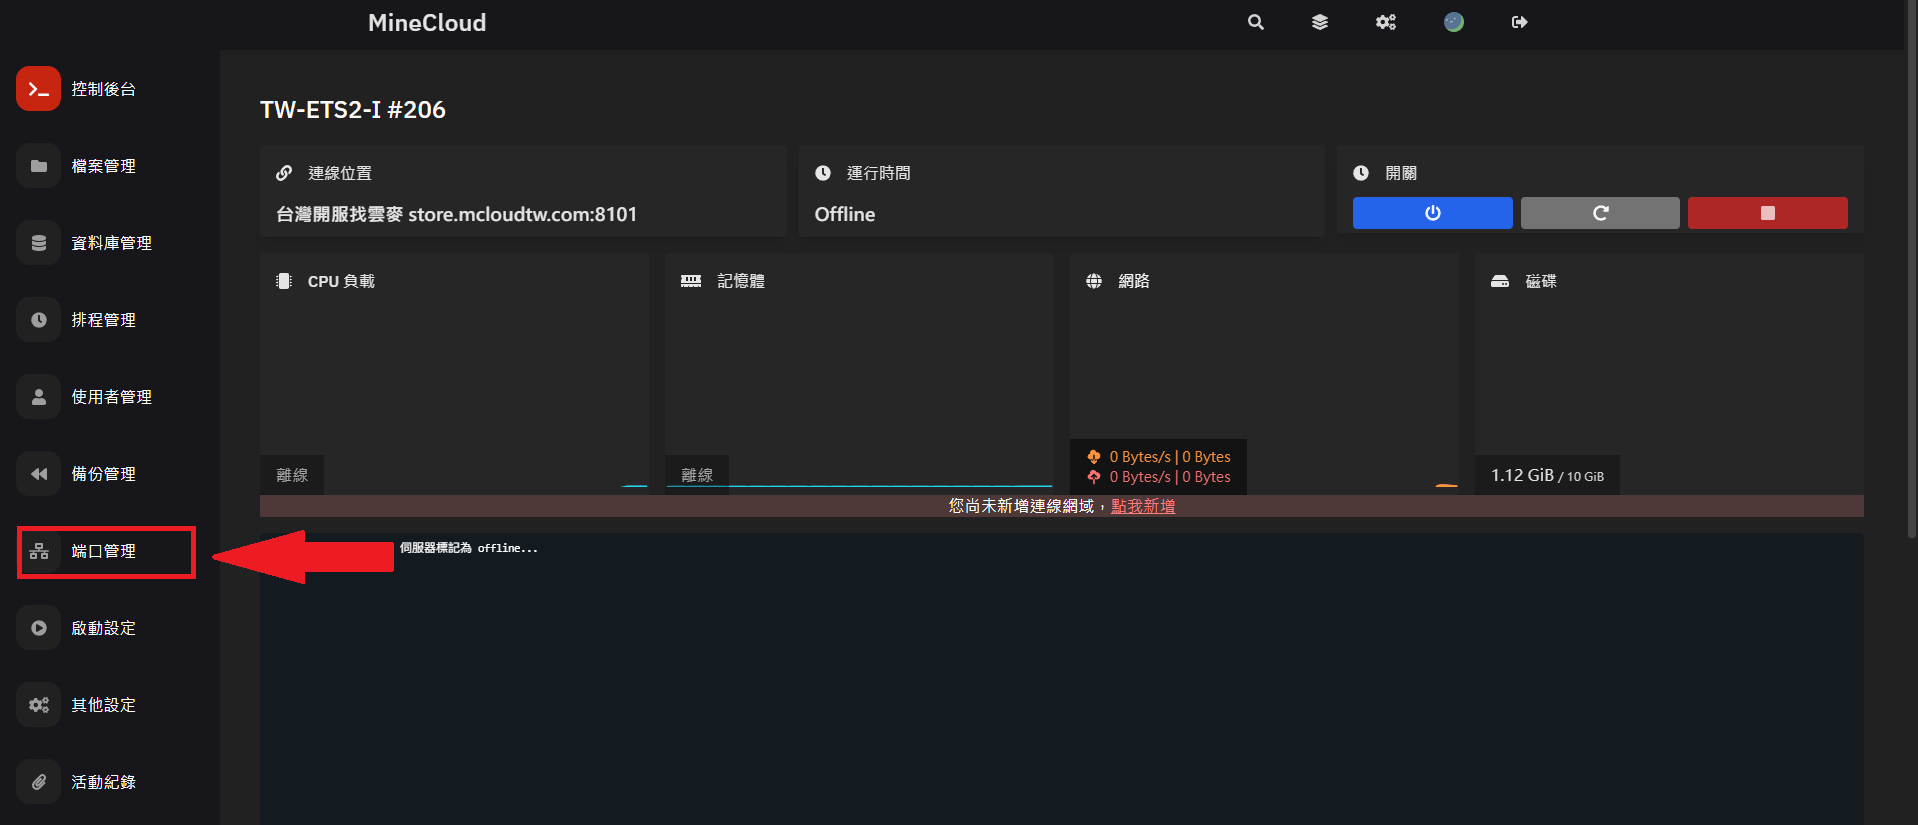The image size is (1918, 825).
Task: Open admin settings cogs icon in header
Action: 1386,22
